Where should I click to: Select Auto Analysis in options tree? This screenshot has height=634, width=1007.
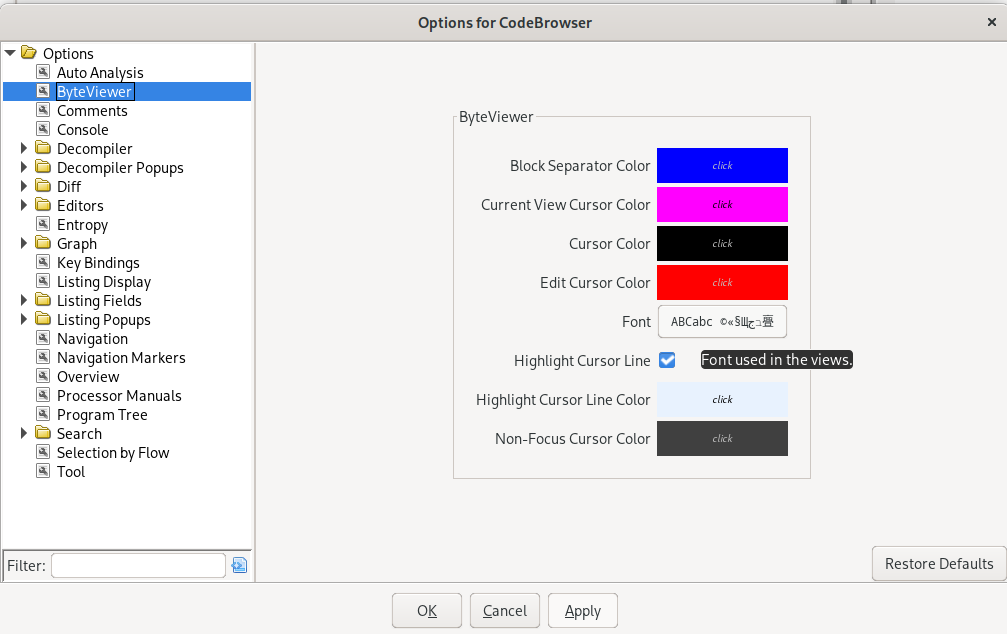click(x=100, y=73)
